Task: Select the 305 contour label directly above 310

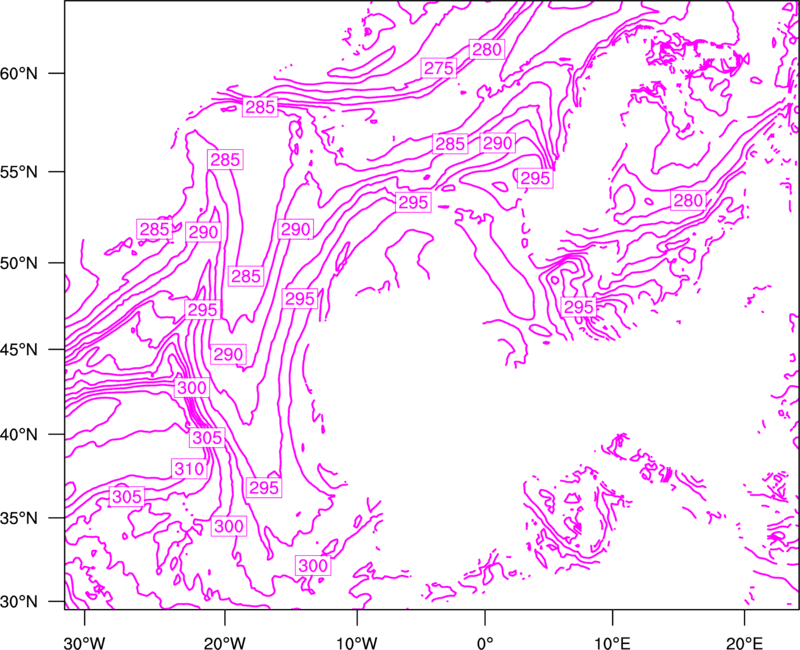Action: click(x=207, y=437)
